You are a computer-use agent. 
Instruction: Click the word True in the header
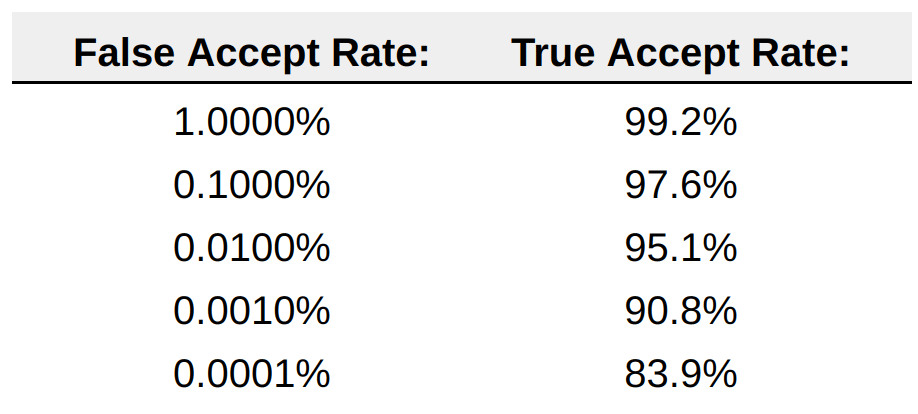click(x=549, y=53)
